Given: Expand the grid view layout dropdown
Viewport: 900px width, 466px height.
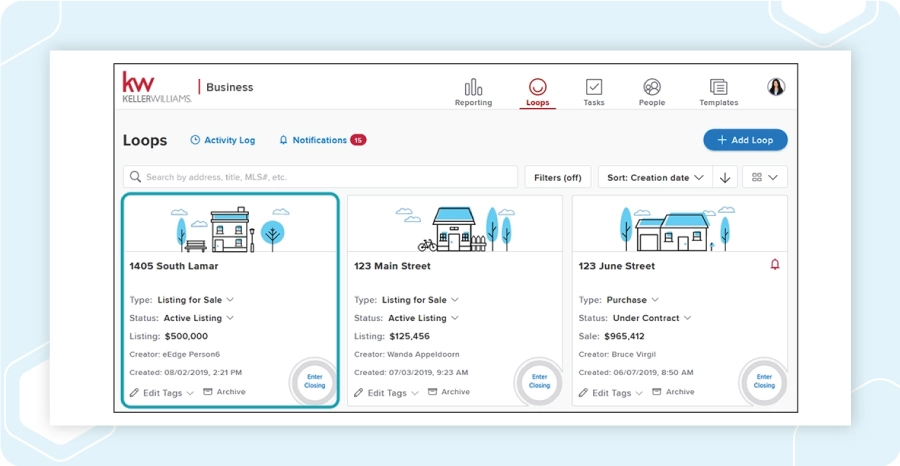Looking at the screenshot, I should click(765, 177).
